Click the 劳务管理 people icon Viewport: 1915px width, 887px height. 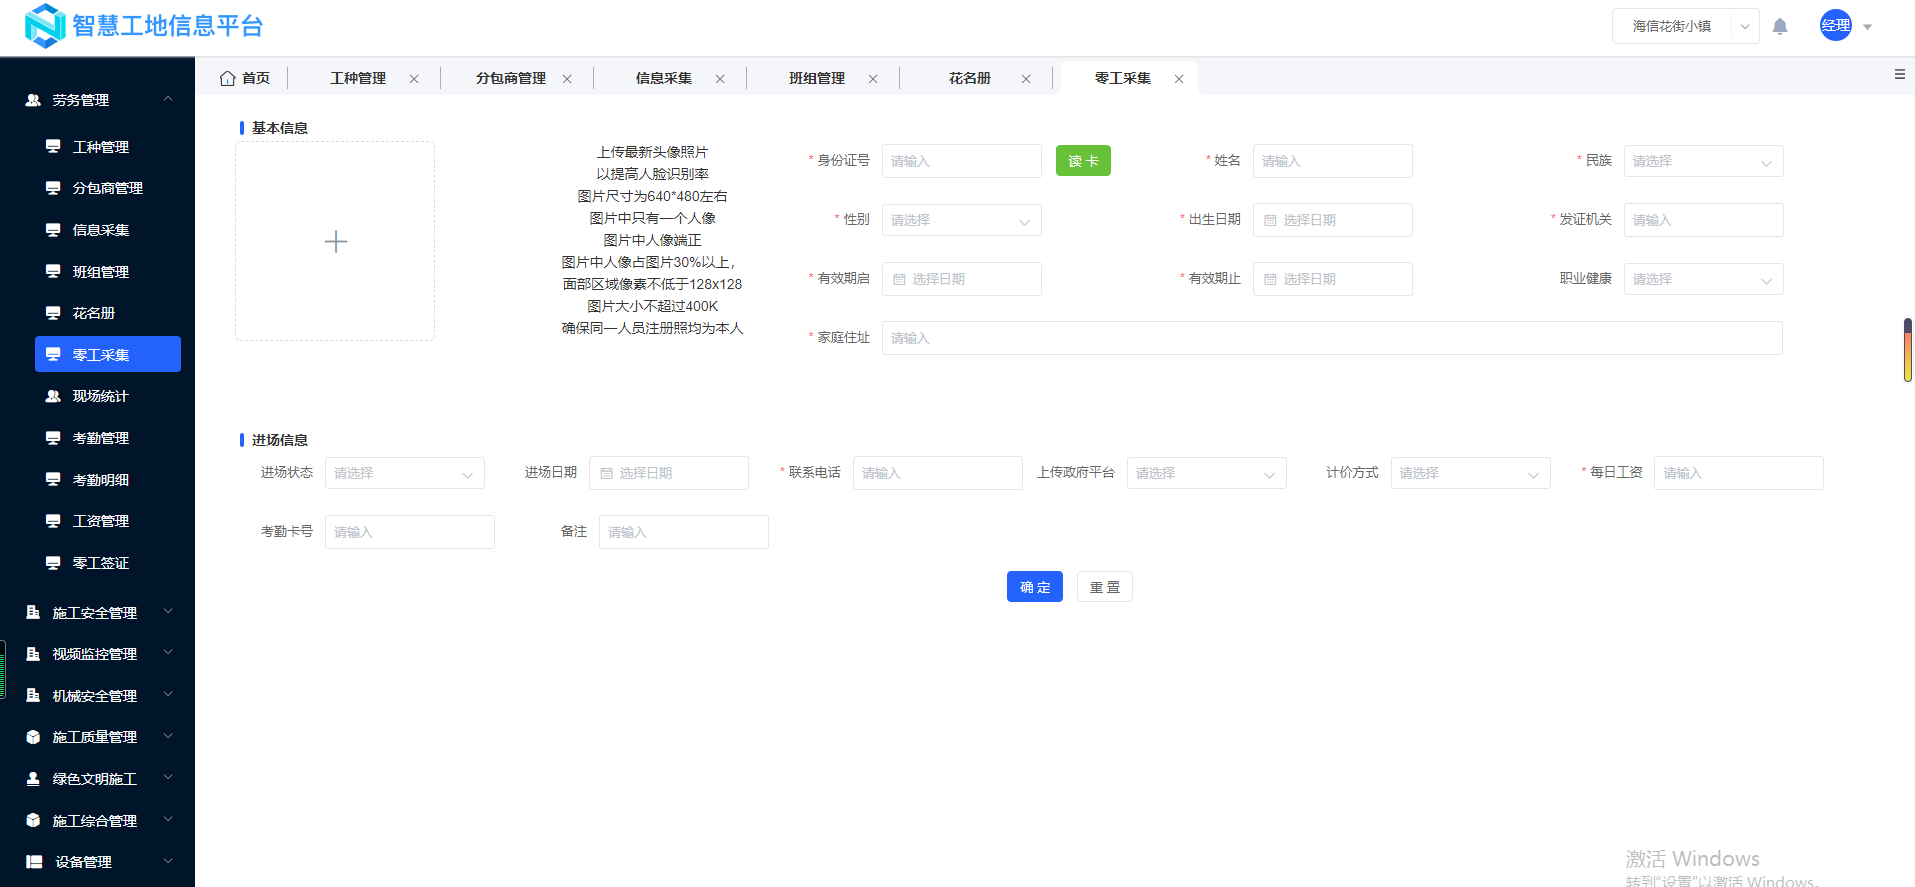click(x=33, y=100)
